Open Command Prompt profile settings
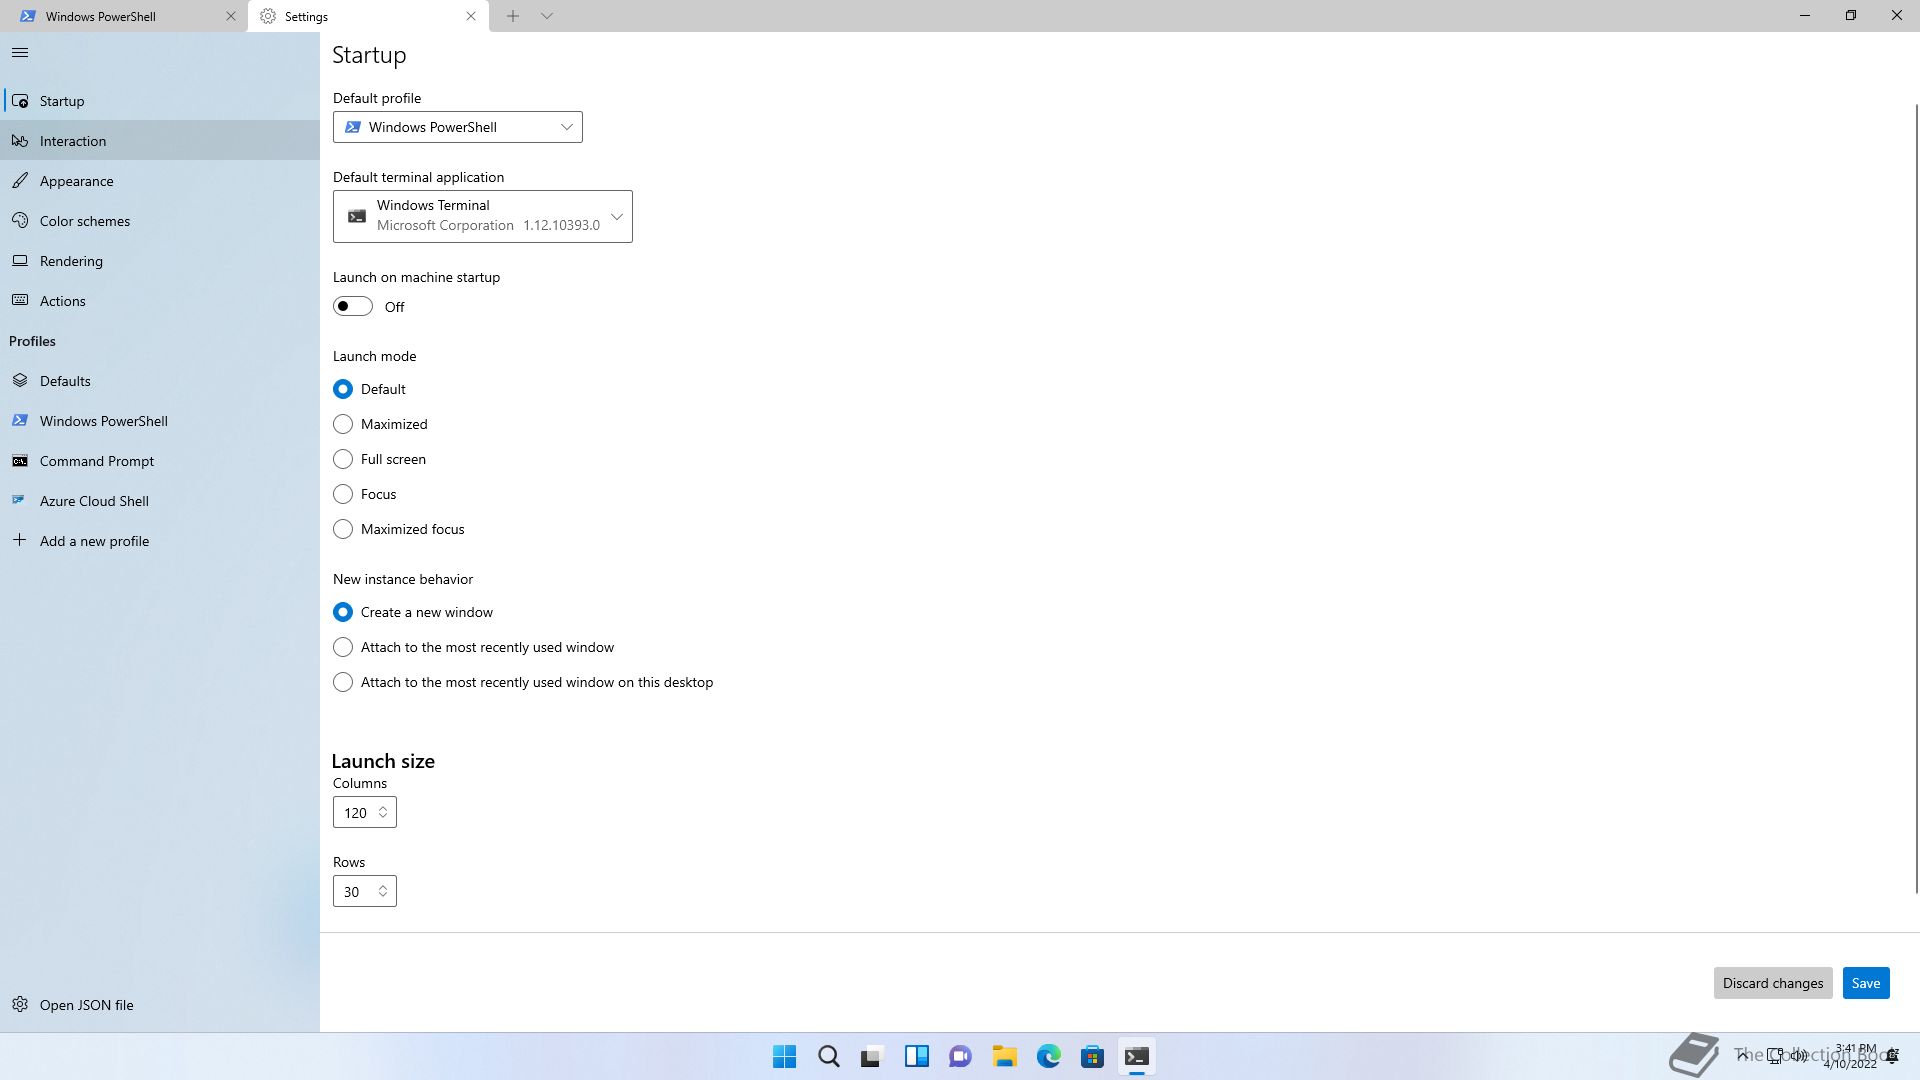This screenshot has height=1080, width=1920. point(160,461)
